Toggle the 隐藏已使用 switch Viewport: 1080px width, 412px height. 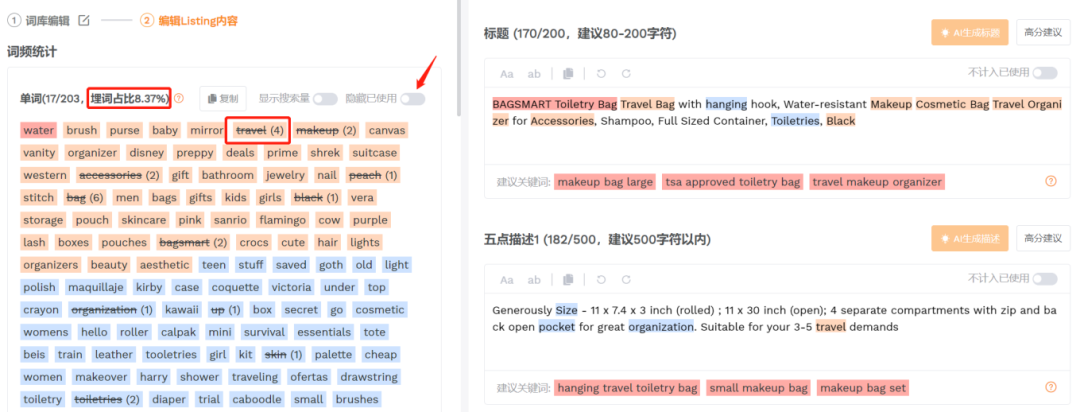pyautogui.click(x=413, y=99)
